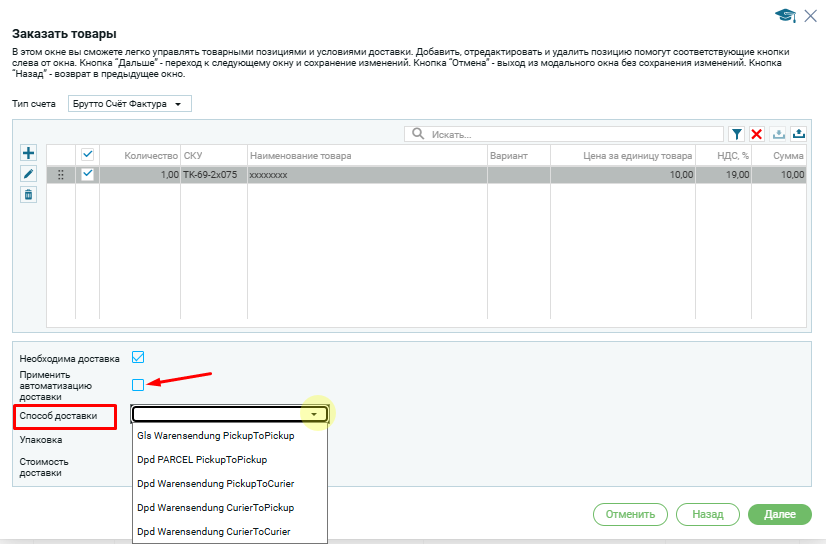Open the 'Тип счета' dropdown
This screenshot has height=544, width=826.
coord(129,104)
